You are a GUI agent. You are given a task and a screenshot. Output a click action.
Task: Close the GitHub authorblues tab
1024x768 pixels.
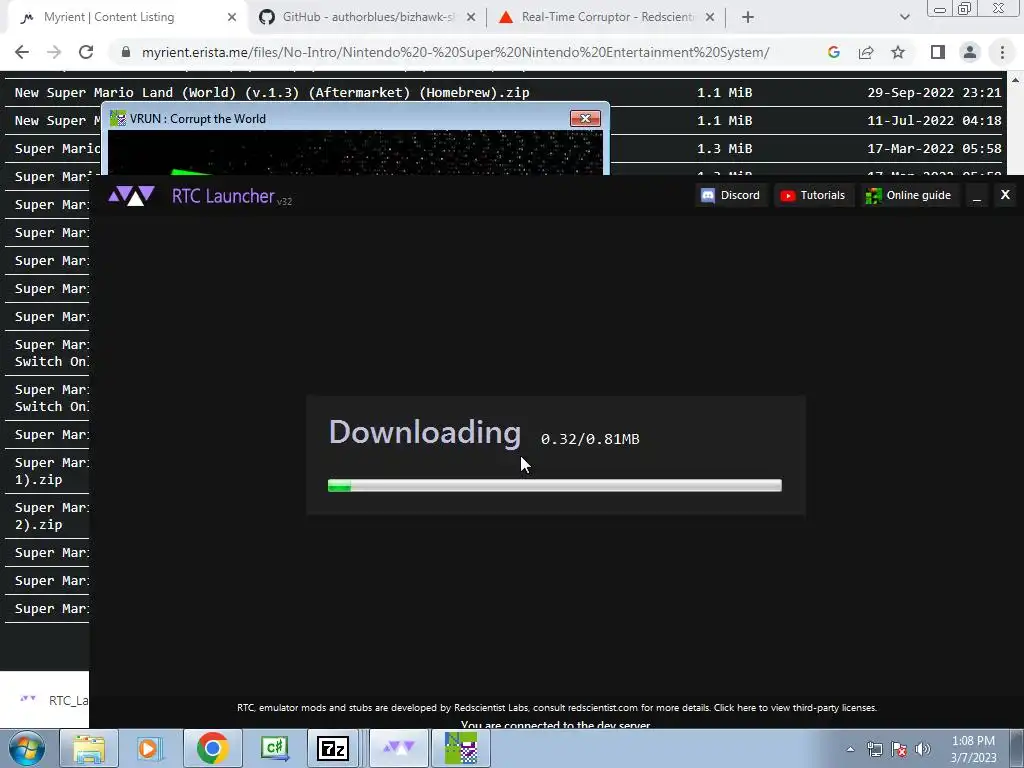[471, 18]
